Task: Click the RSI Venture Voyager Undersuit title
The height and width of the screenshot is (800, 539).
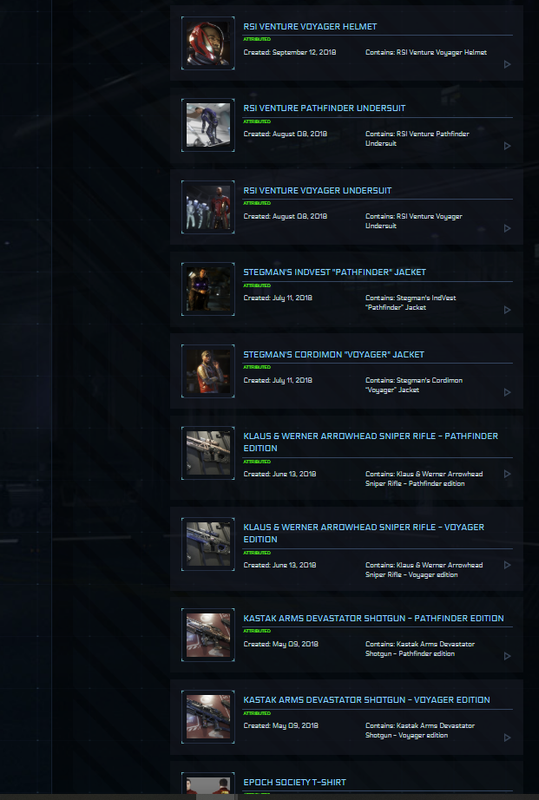Action: 317,190
